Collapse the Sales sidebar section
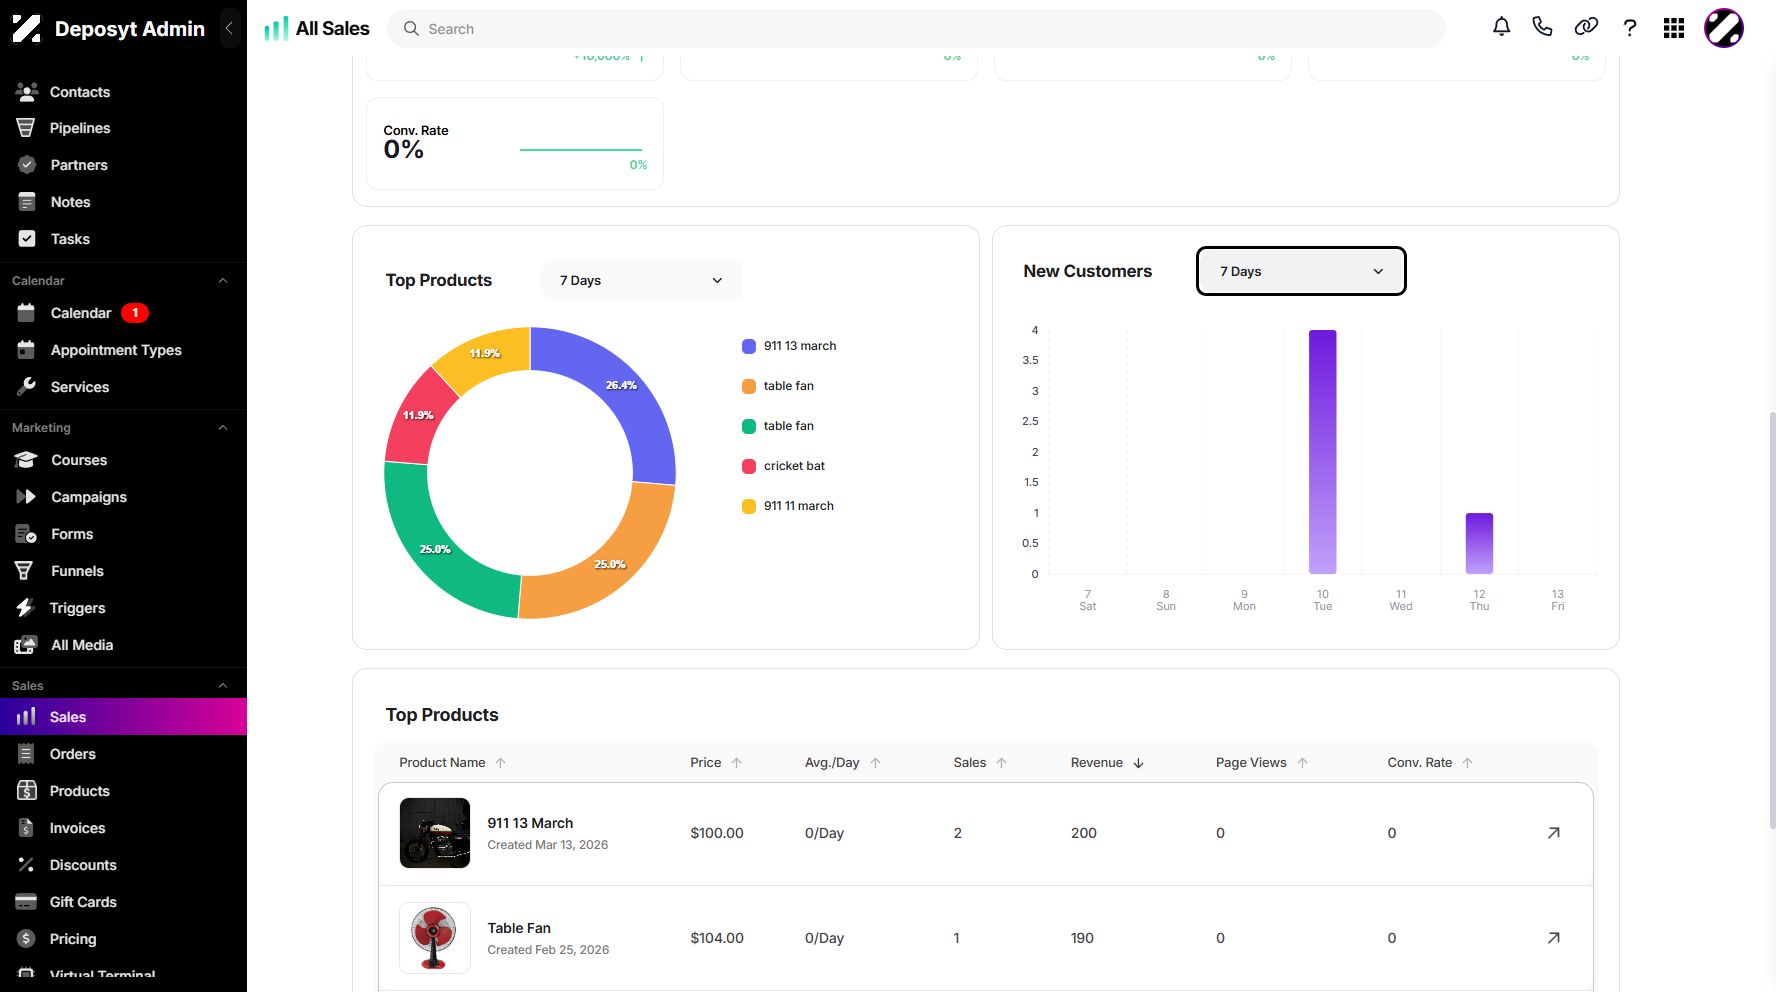The width and height of the screenshot is (1776, 992). point(223,686)
